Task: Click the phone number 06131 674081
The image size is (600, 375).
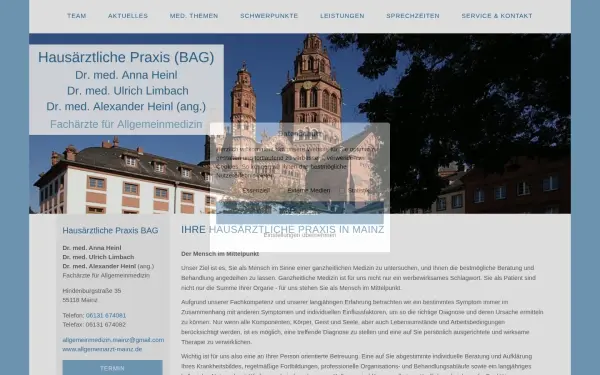Action: tap(106, 315)
